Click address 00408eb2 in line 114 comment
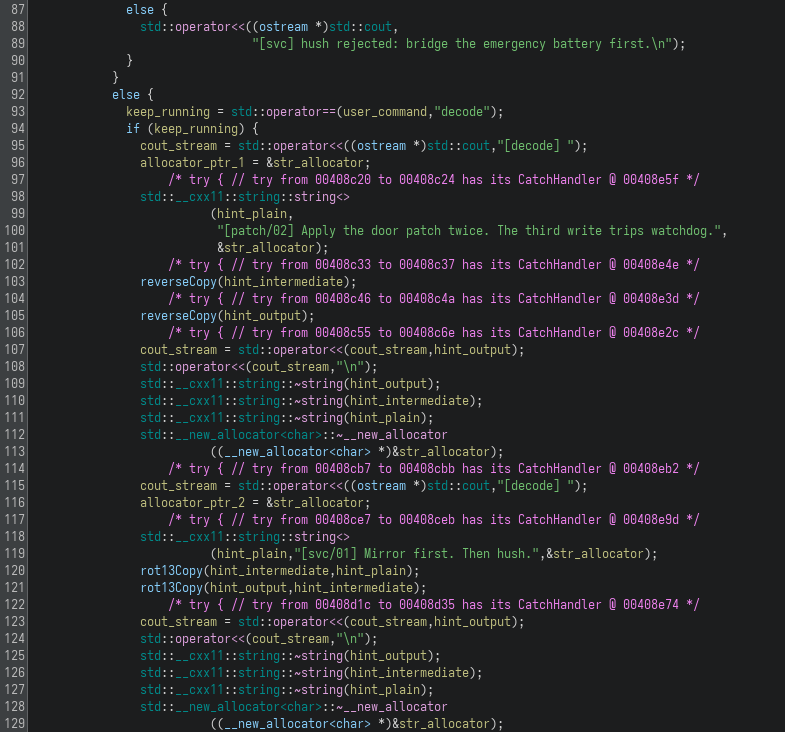This screenshot has height=732, width=785. (651, 468)
